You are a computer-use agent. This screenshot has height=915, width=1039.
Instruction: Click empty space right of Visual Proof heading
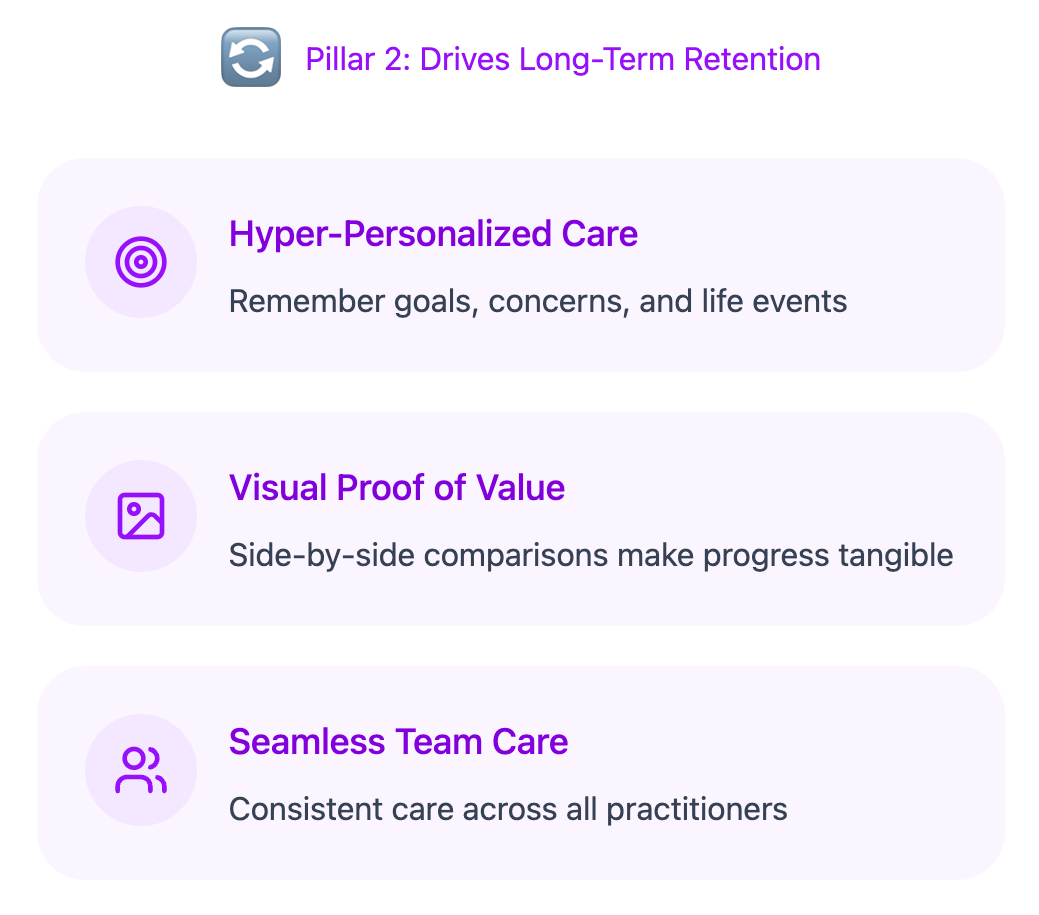point(780,488)
